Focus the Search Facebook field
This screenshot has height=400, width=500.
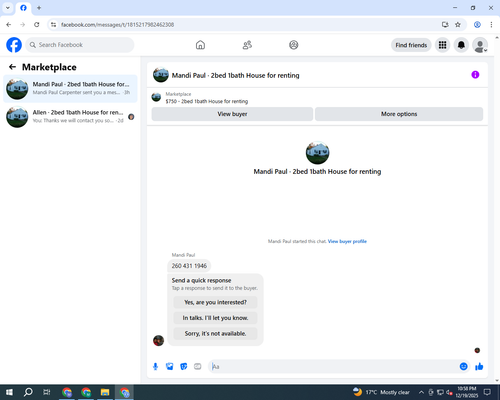point(80,45)
